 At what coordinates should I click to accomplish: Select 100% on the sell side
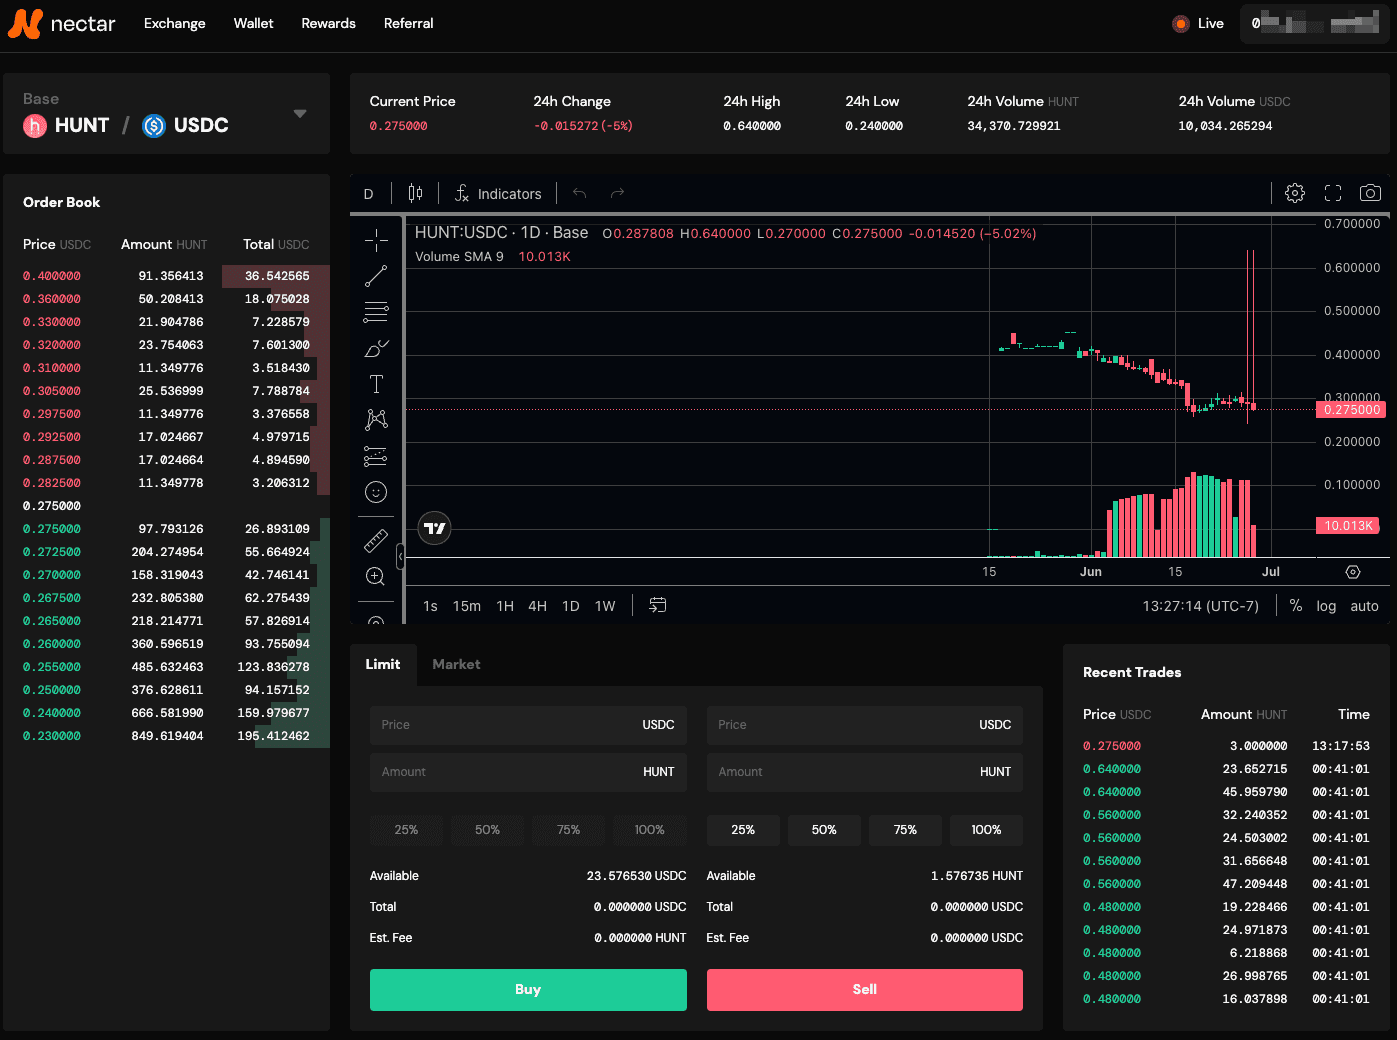tap(986, 830)
